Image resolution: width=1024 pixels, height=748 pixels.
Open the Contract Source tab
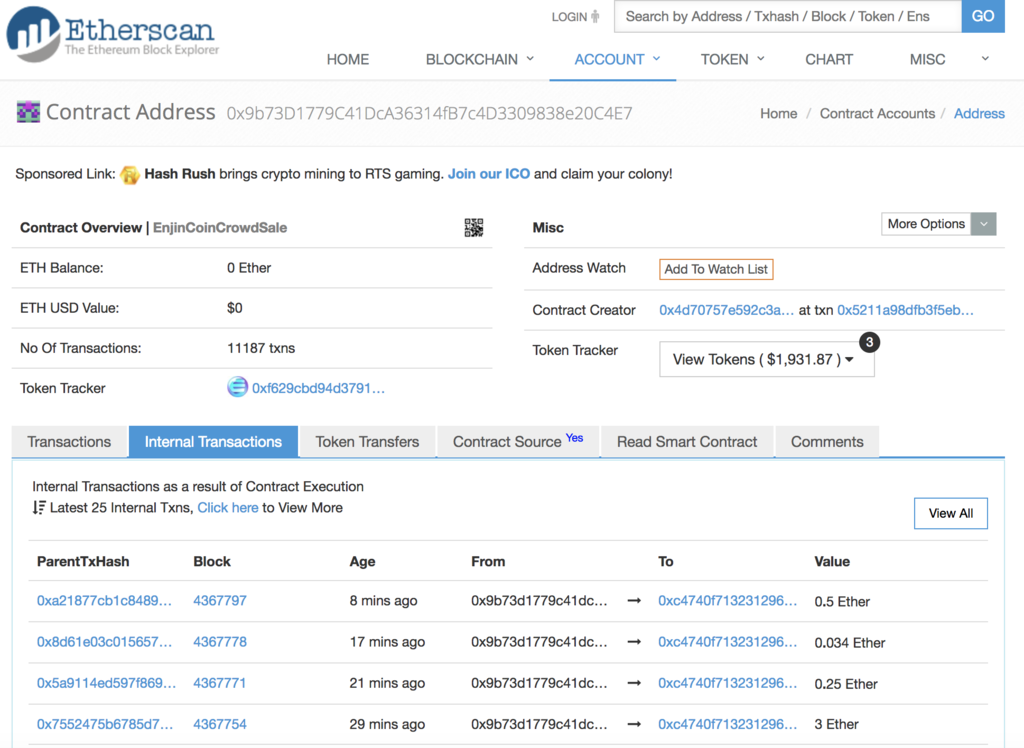518,442
